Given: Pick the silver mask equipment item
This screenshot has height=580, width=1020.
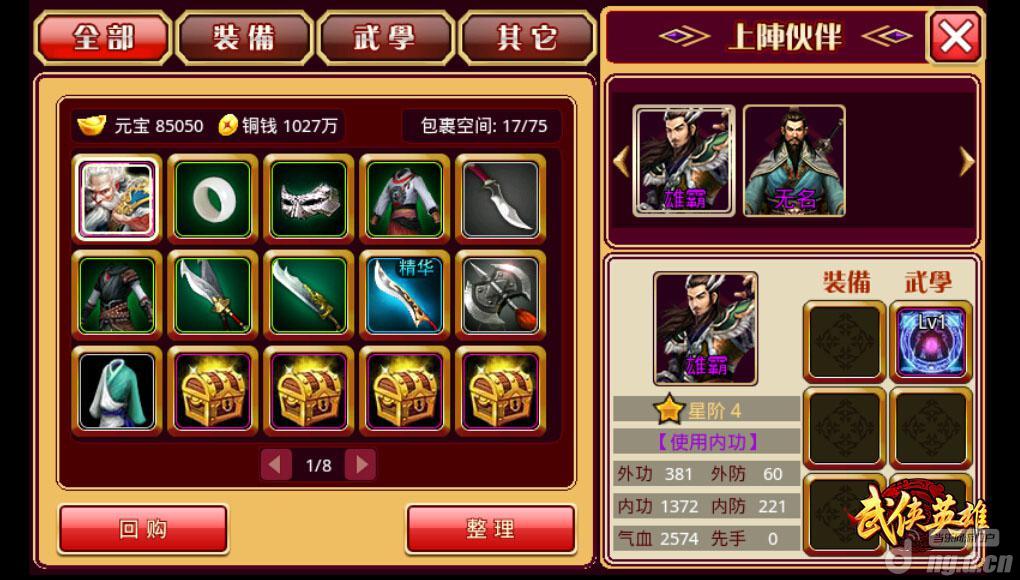Looking at the screenshot, I should click(308, 198).
